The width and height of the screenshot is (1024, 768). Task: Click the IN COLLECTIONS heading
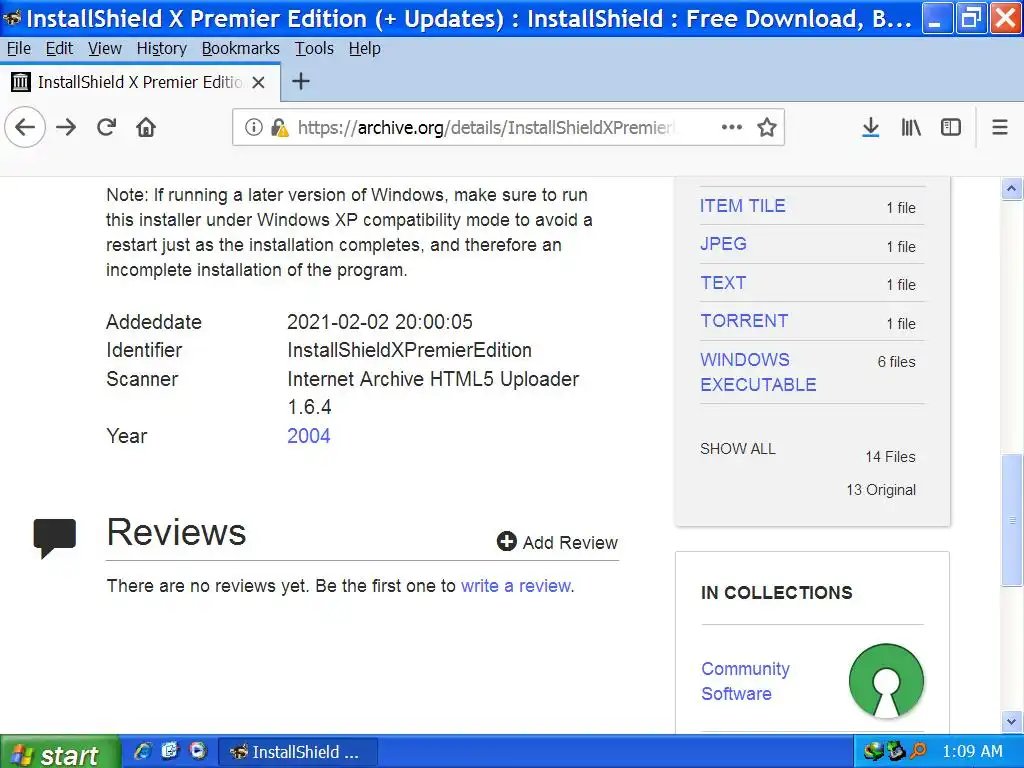coord(776,592)
